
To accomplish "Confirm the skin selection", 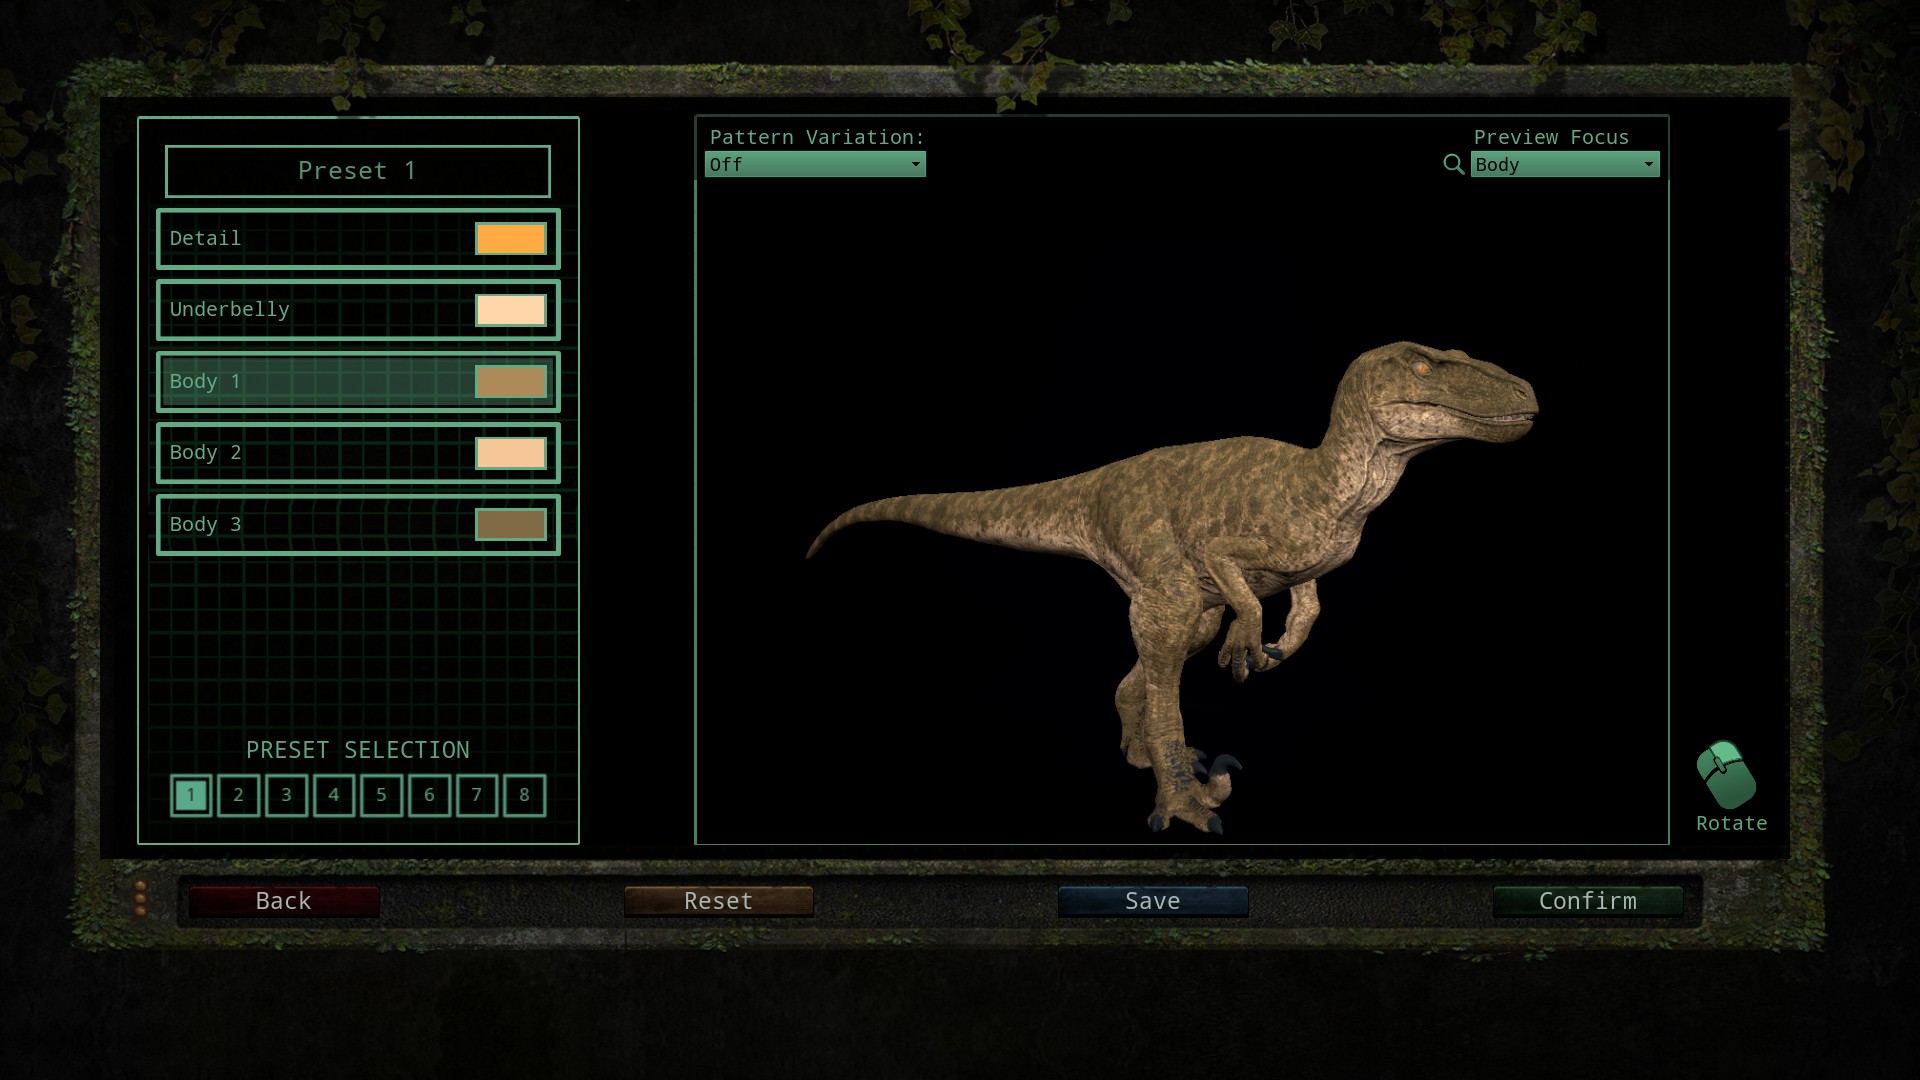I will point(1587,901).
